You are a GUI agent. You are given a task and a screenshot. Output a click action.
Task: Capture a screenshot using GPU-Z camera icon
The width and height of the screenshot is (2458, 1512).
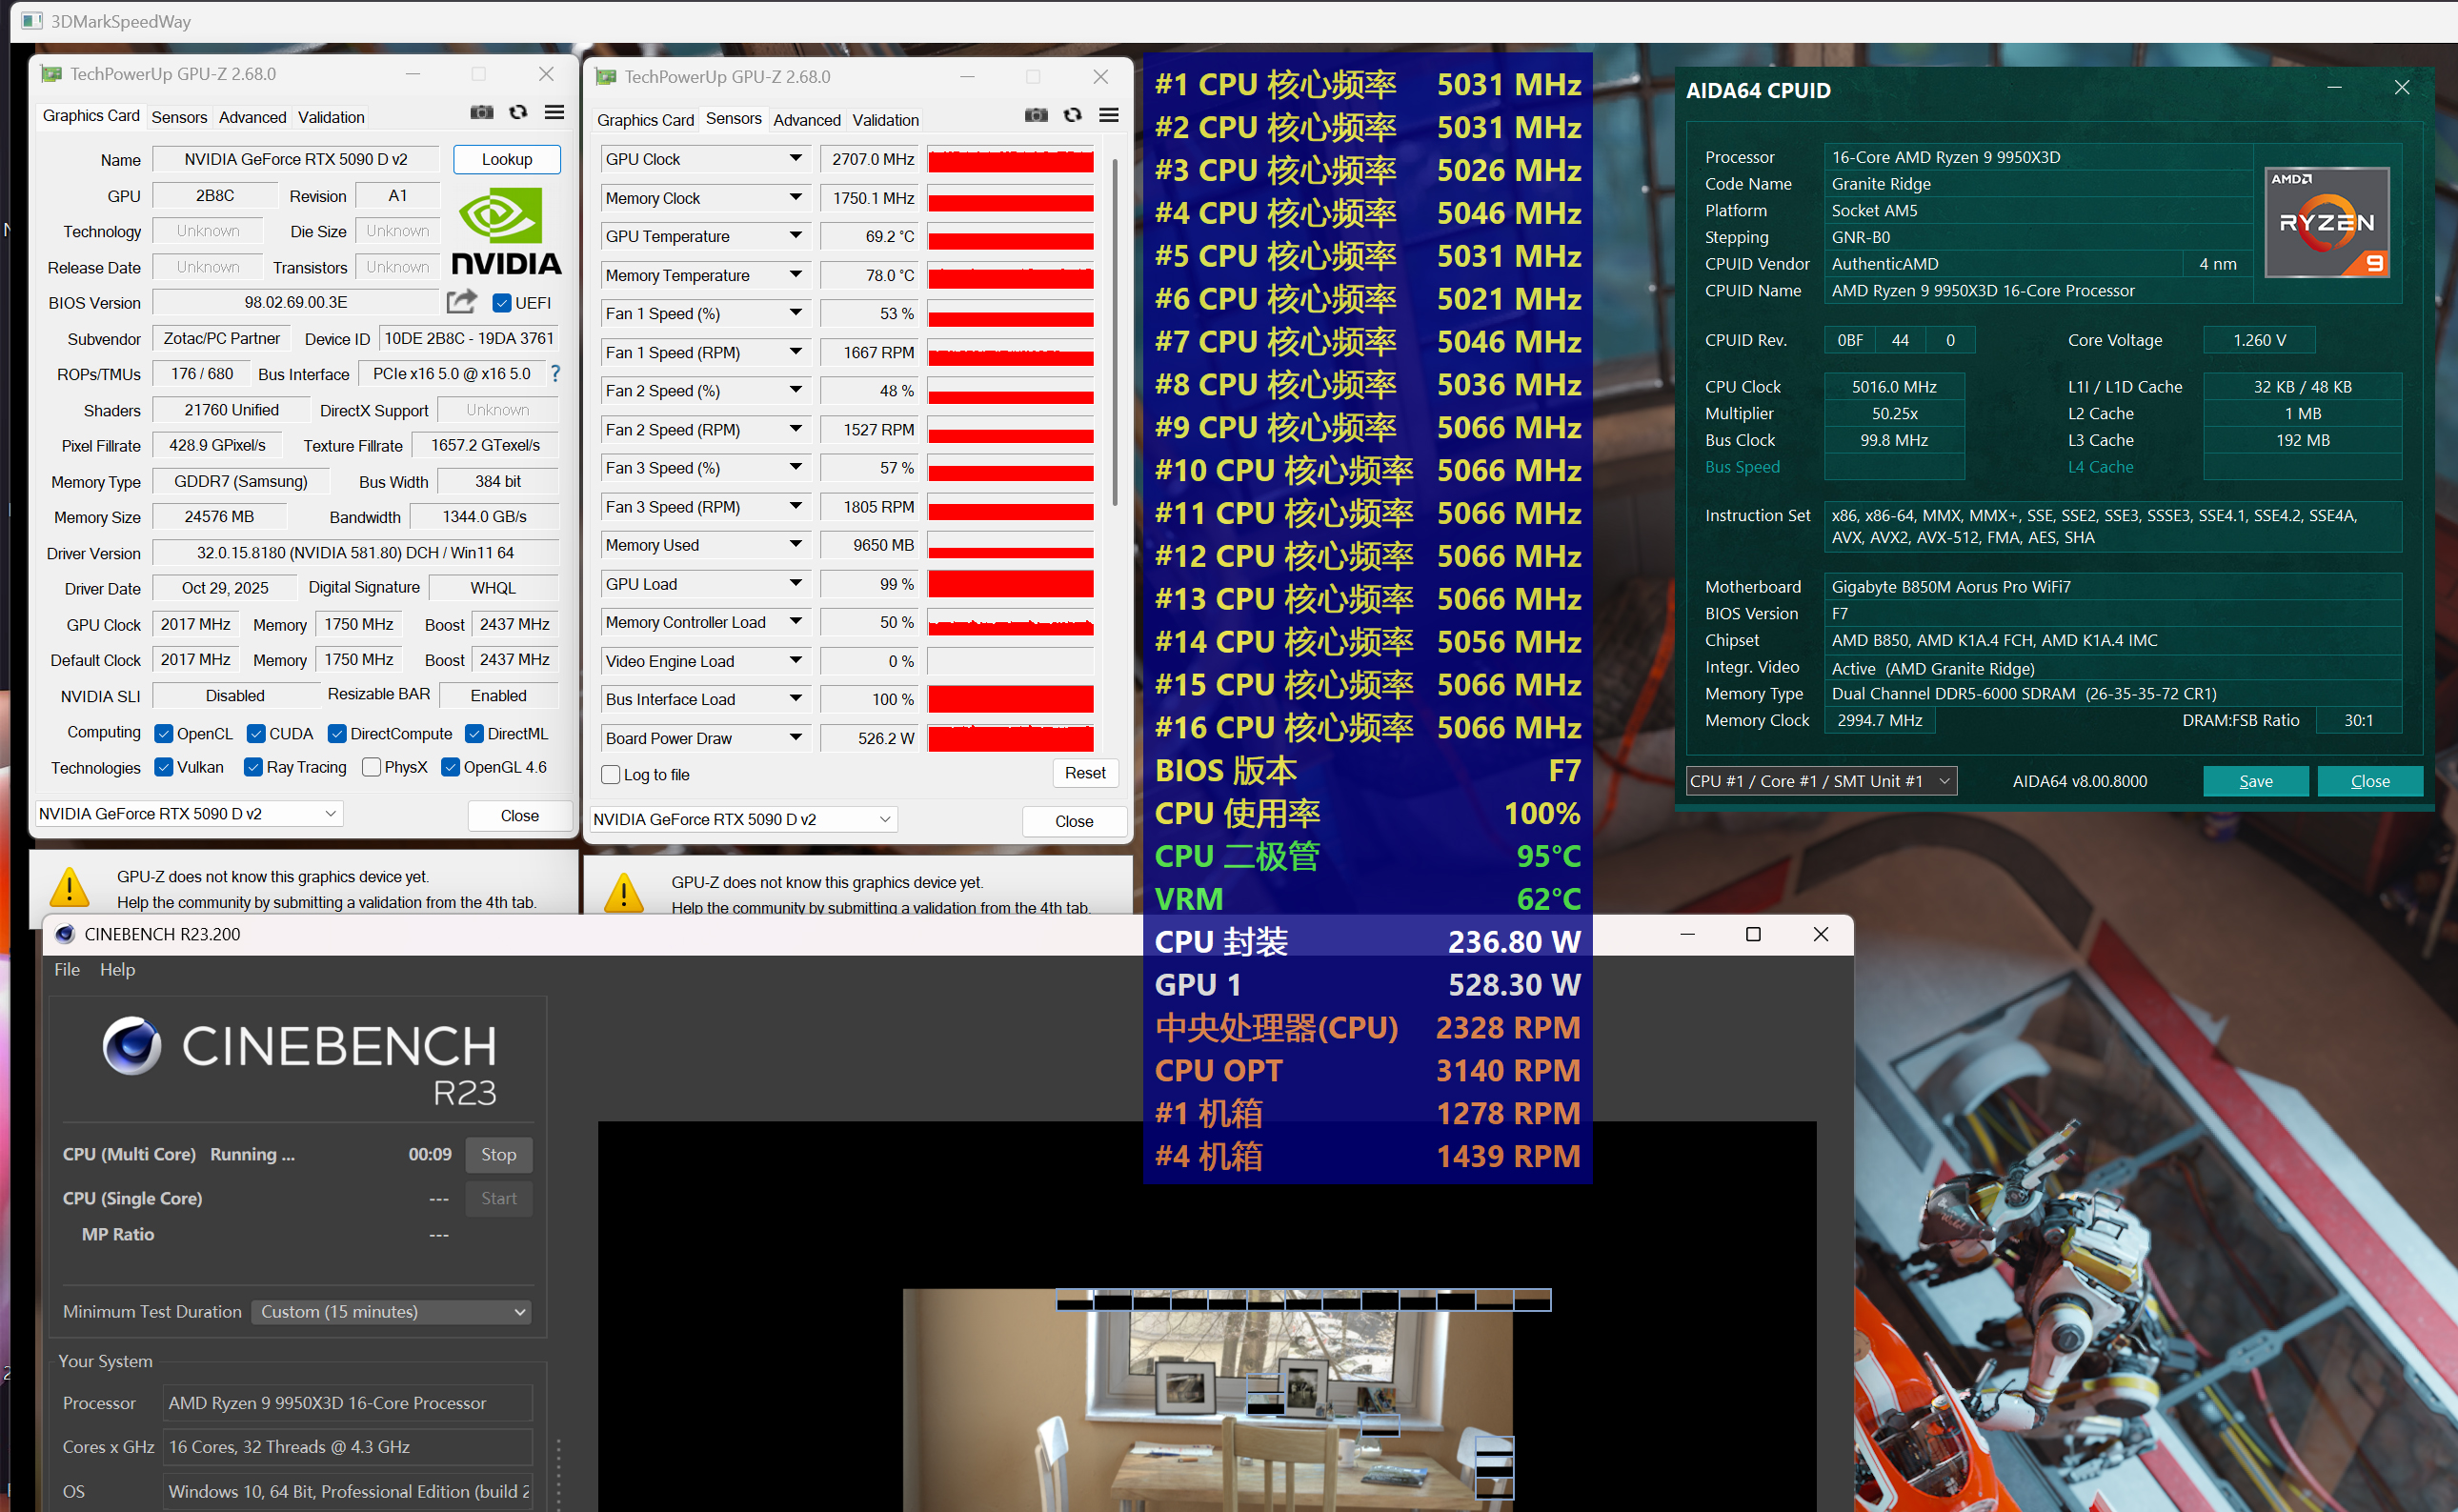[482, 112]
